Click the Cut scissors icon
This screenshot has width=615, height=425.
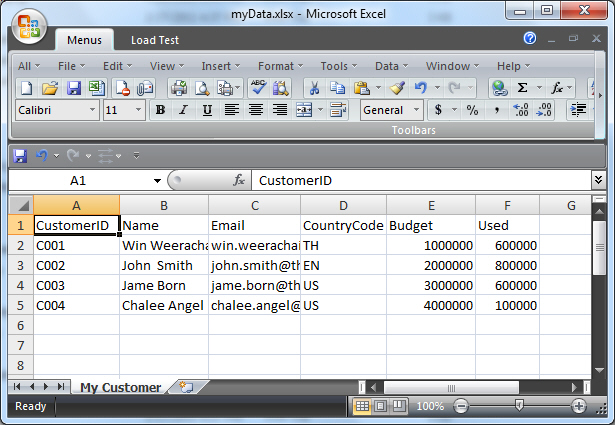pyautogui.click(x=313, y=88)
